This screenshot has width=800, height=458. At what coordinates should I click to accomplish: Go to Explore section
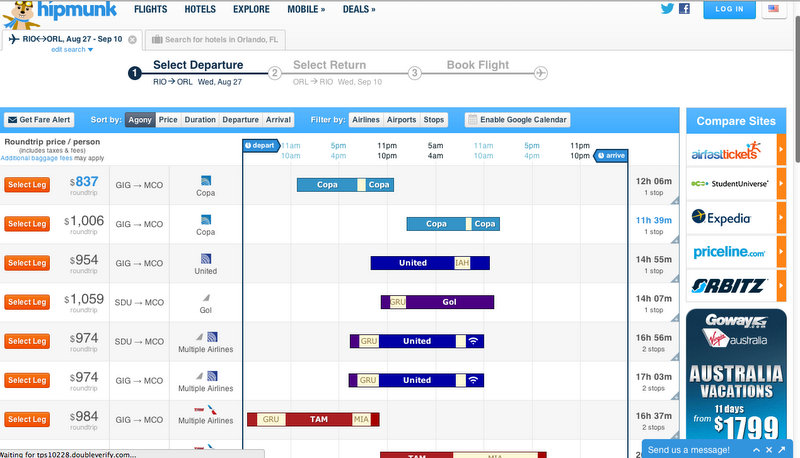click(251, 9)
